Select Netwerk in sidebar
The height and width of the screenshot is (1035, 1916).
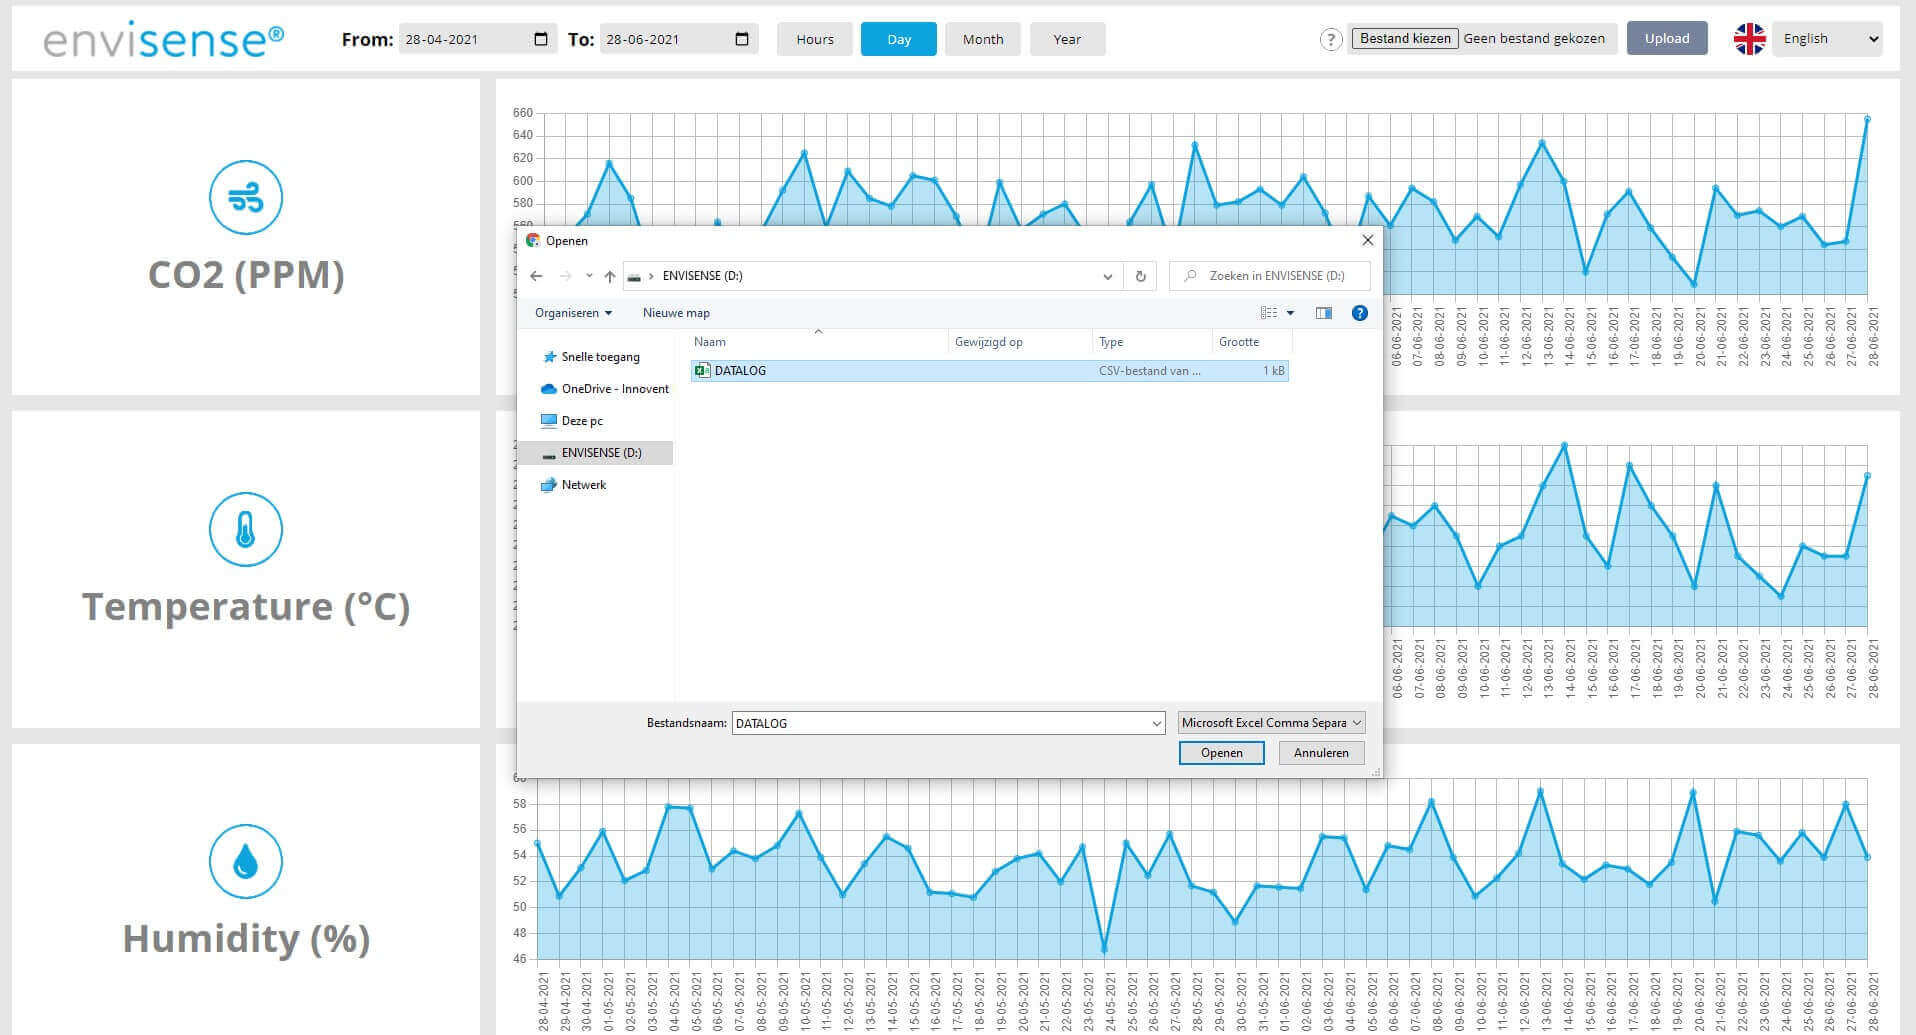(x=574, y=485)
